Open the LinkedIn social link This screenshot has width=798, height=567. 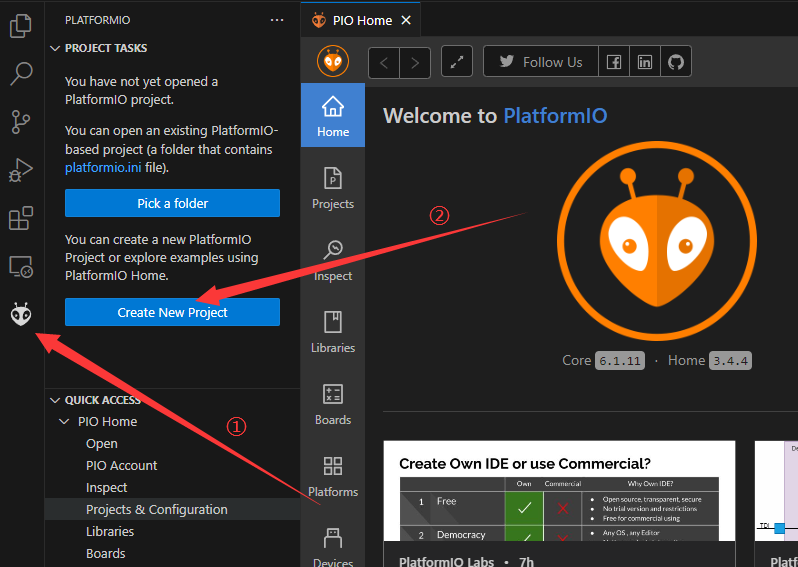click(x=645, y=62)
